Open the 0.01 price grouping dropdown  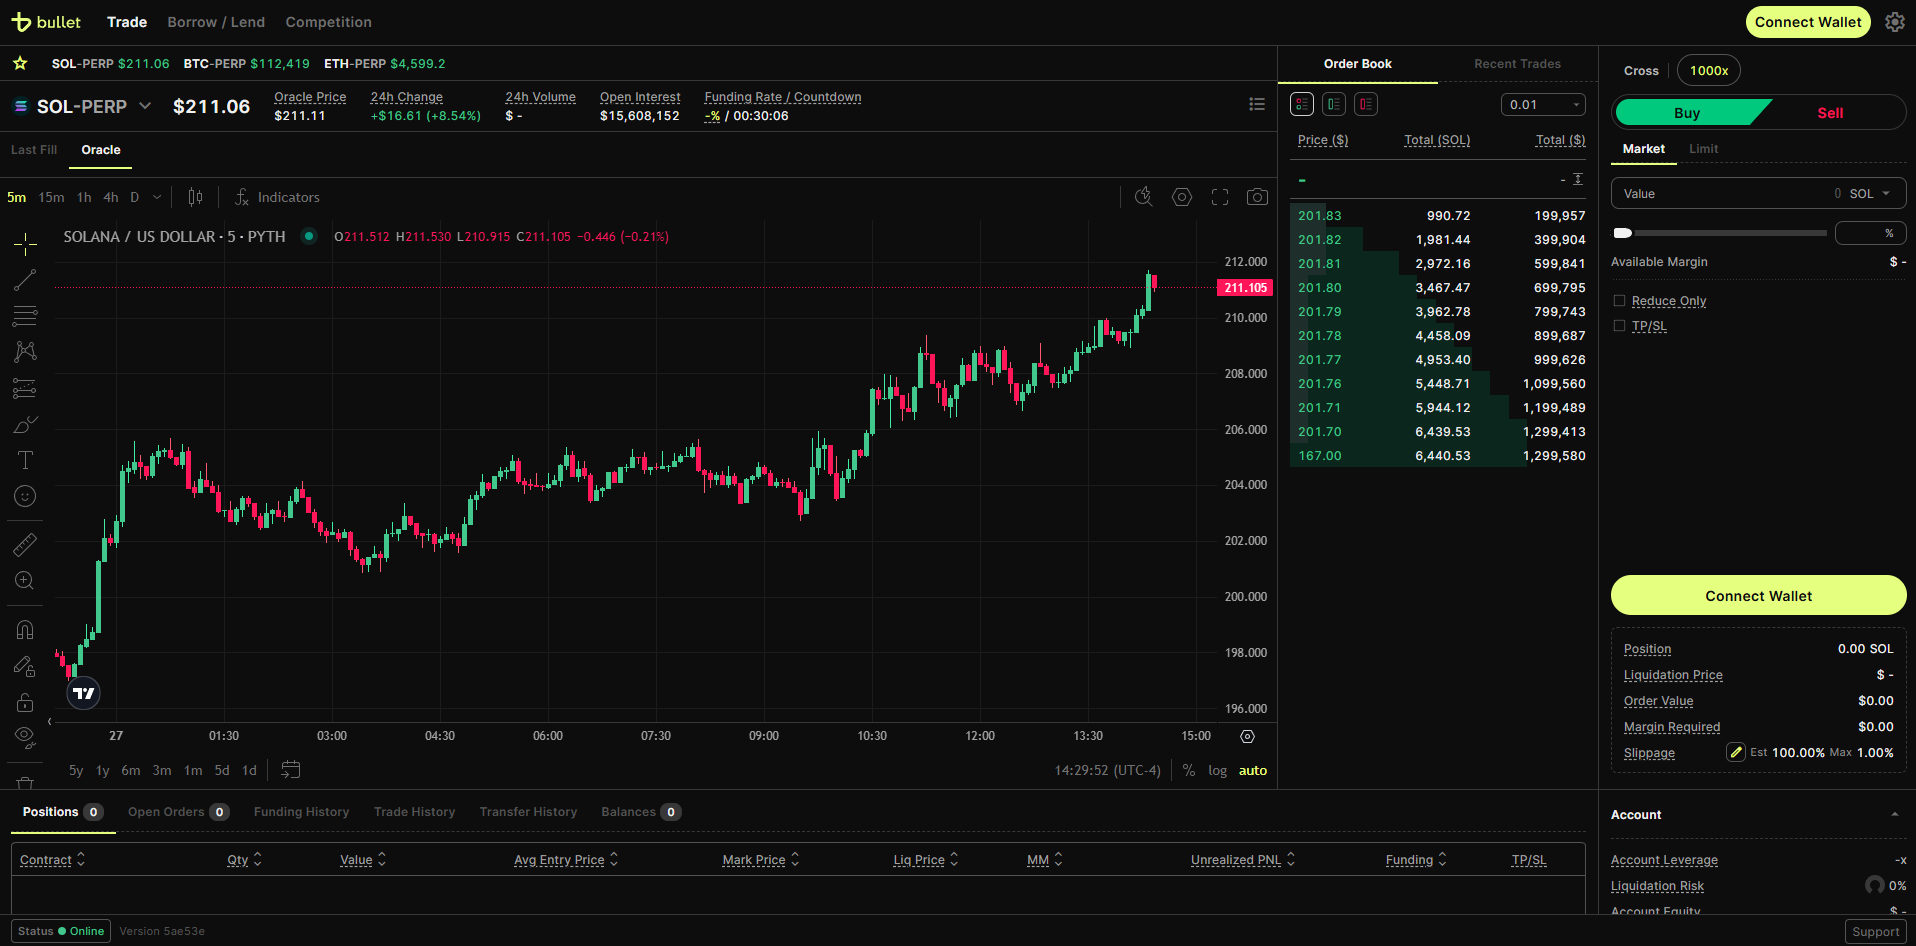pos(1543,105)
